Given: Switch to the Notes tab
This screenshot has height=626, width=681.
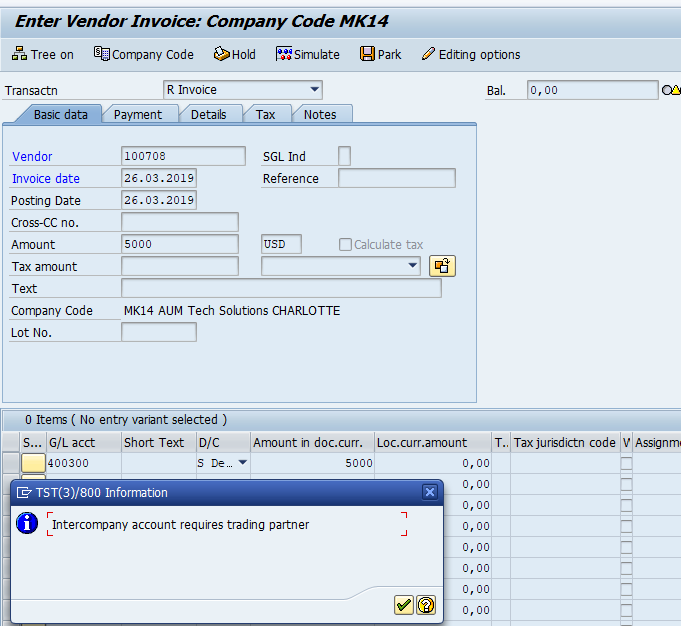Looking at the screenshot, I should click(x=320, y=114).
